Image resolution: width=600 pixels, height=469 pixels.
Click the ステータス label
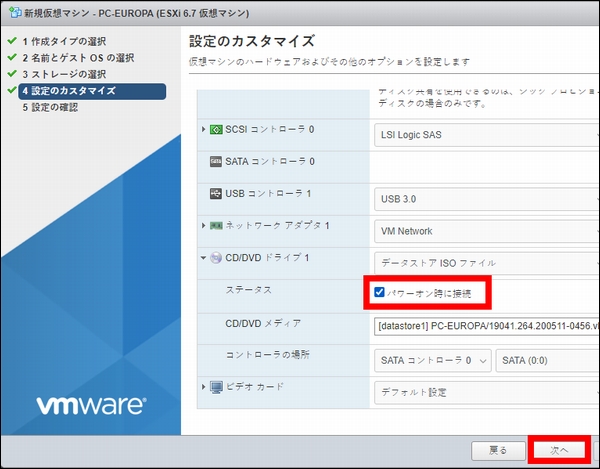pos(249,290)
